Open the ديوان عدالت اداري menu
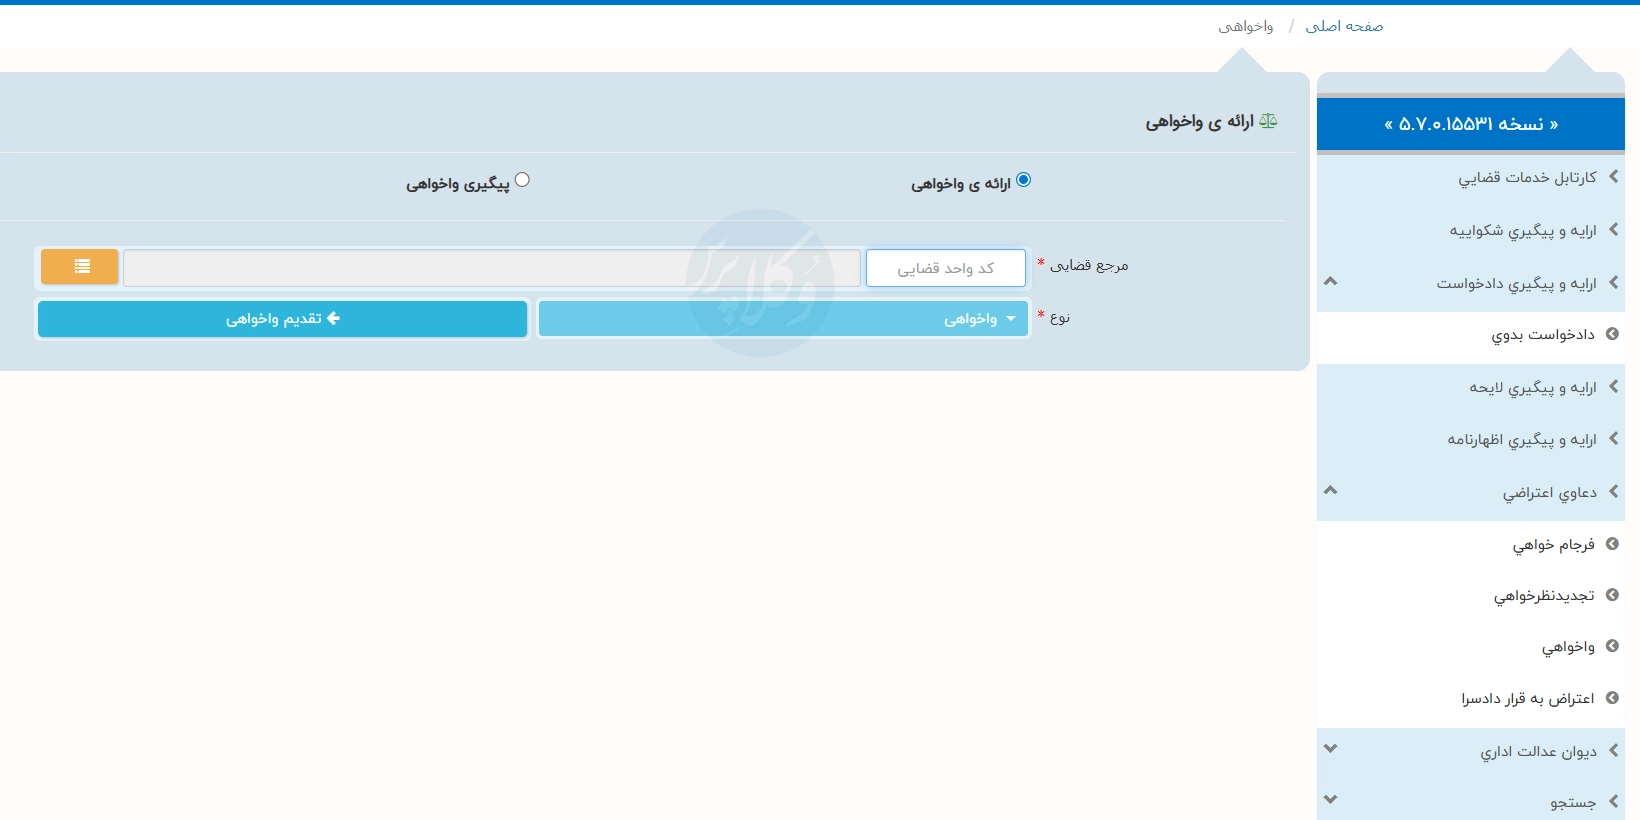1640x820 pixels. (1539, 751)
